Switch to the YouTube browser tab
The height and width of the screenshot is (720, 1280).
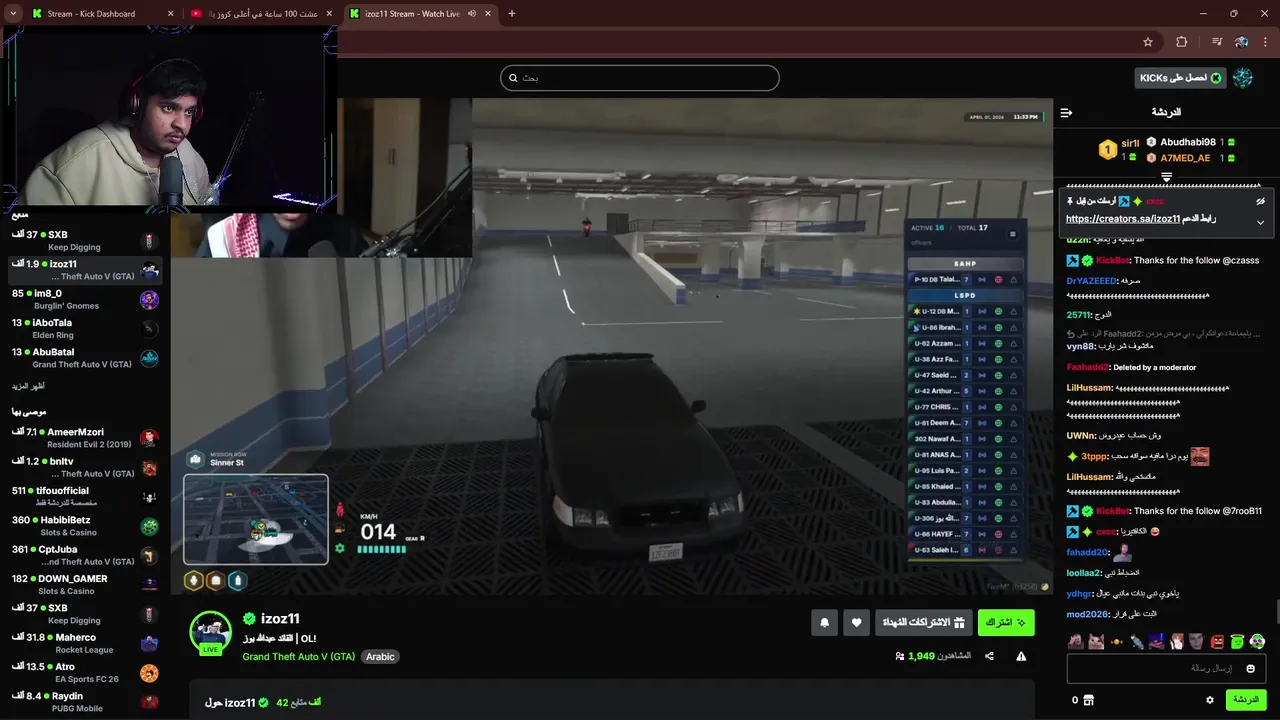[x=262, y=14]
